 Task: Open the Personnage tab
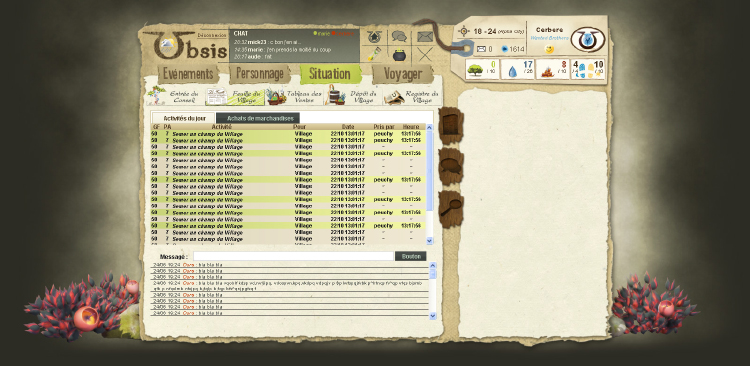260,74
